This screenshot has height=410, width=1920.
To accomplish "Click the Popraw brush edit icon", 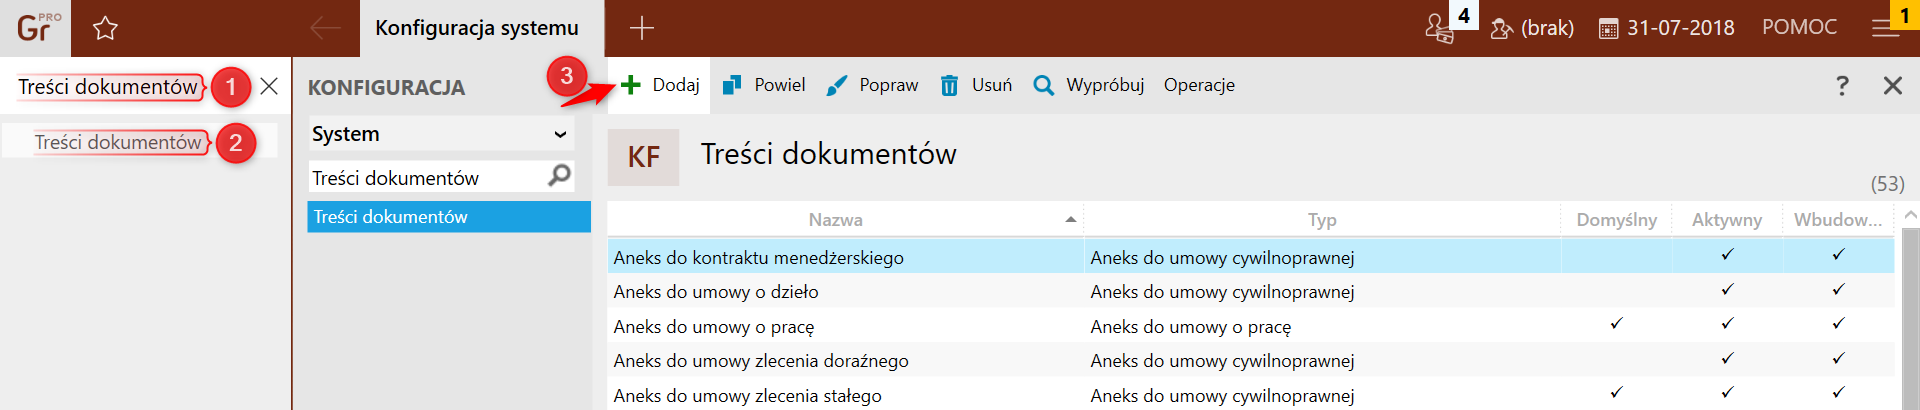I will pos(837,86).
